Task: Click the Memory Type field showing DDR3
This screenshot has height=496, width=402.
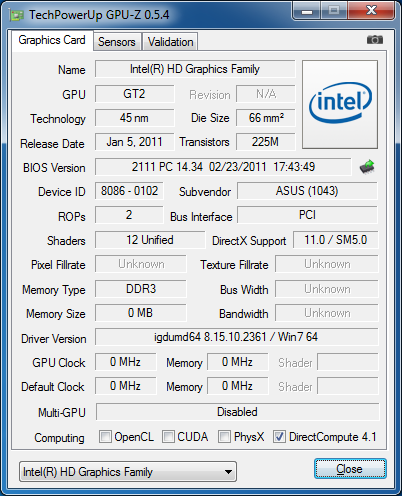Action: [141, 289]
